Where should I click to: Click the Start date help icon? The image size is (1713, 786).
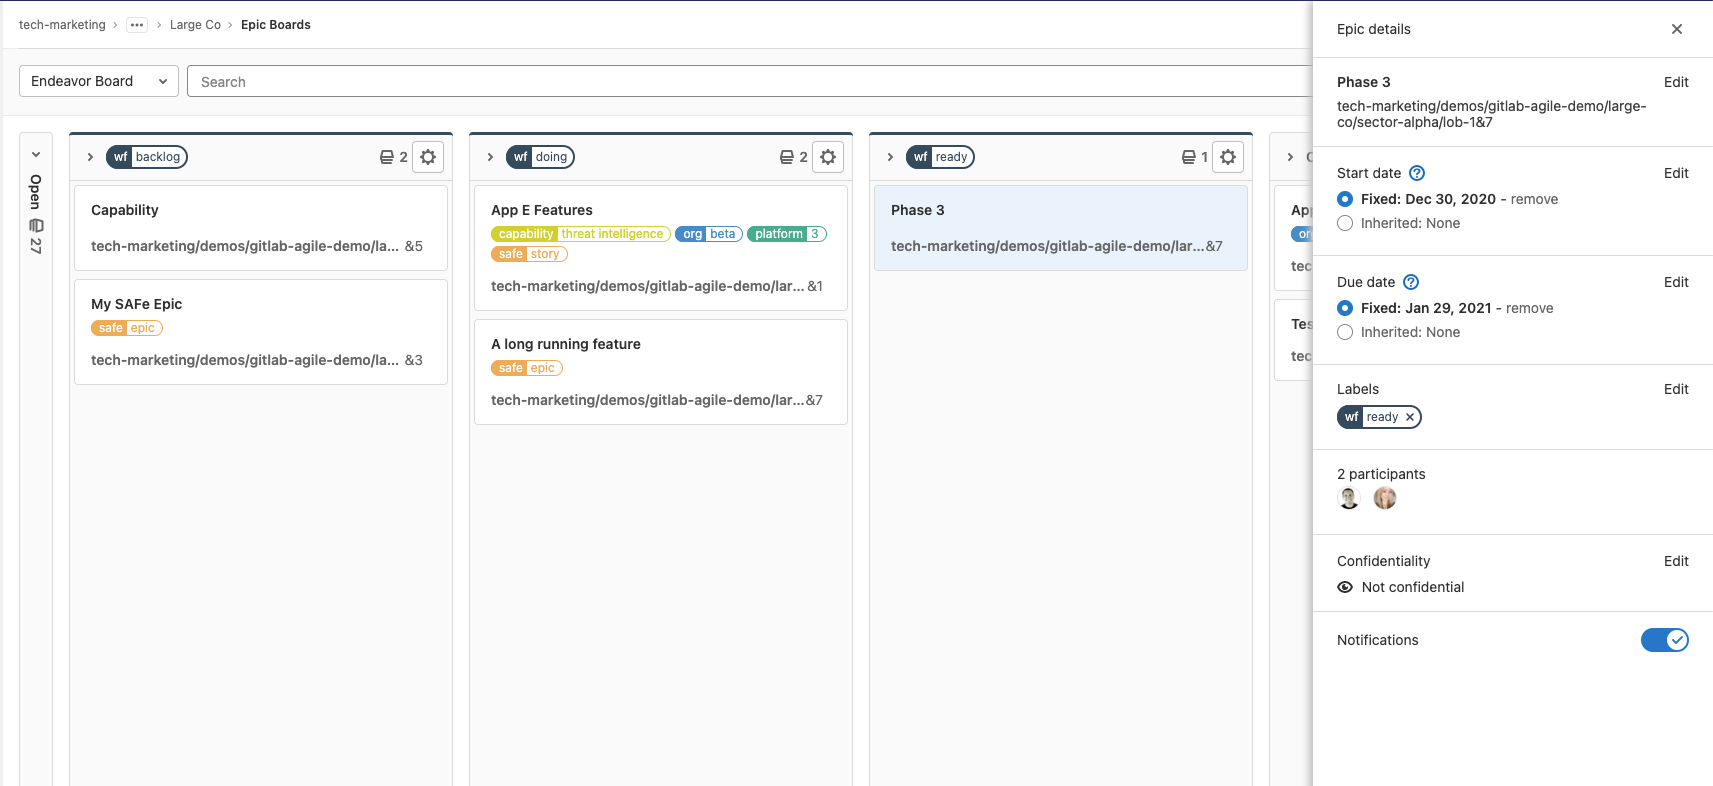[x=1417, y=173]
